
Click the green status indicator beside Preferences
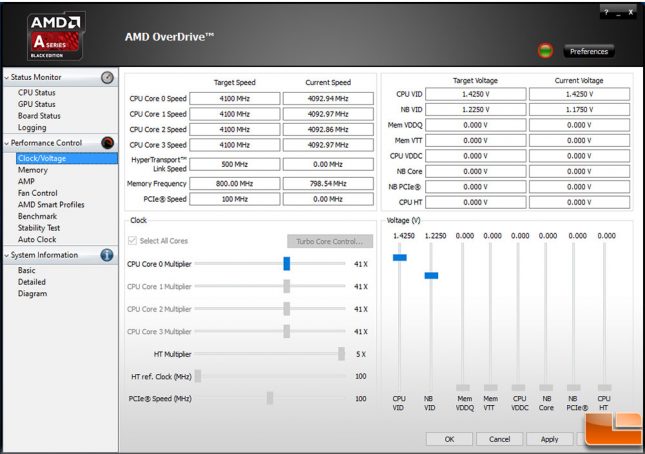tap(545, 51)
